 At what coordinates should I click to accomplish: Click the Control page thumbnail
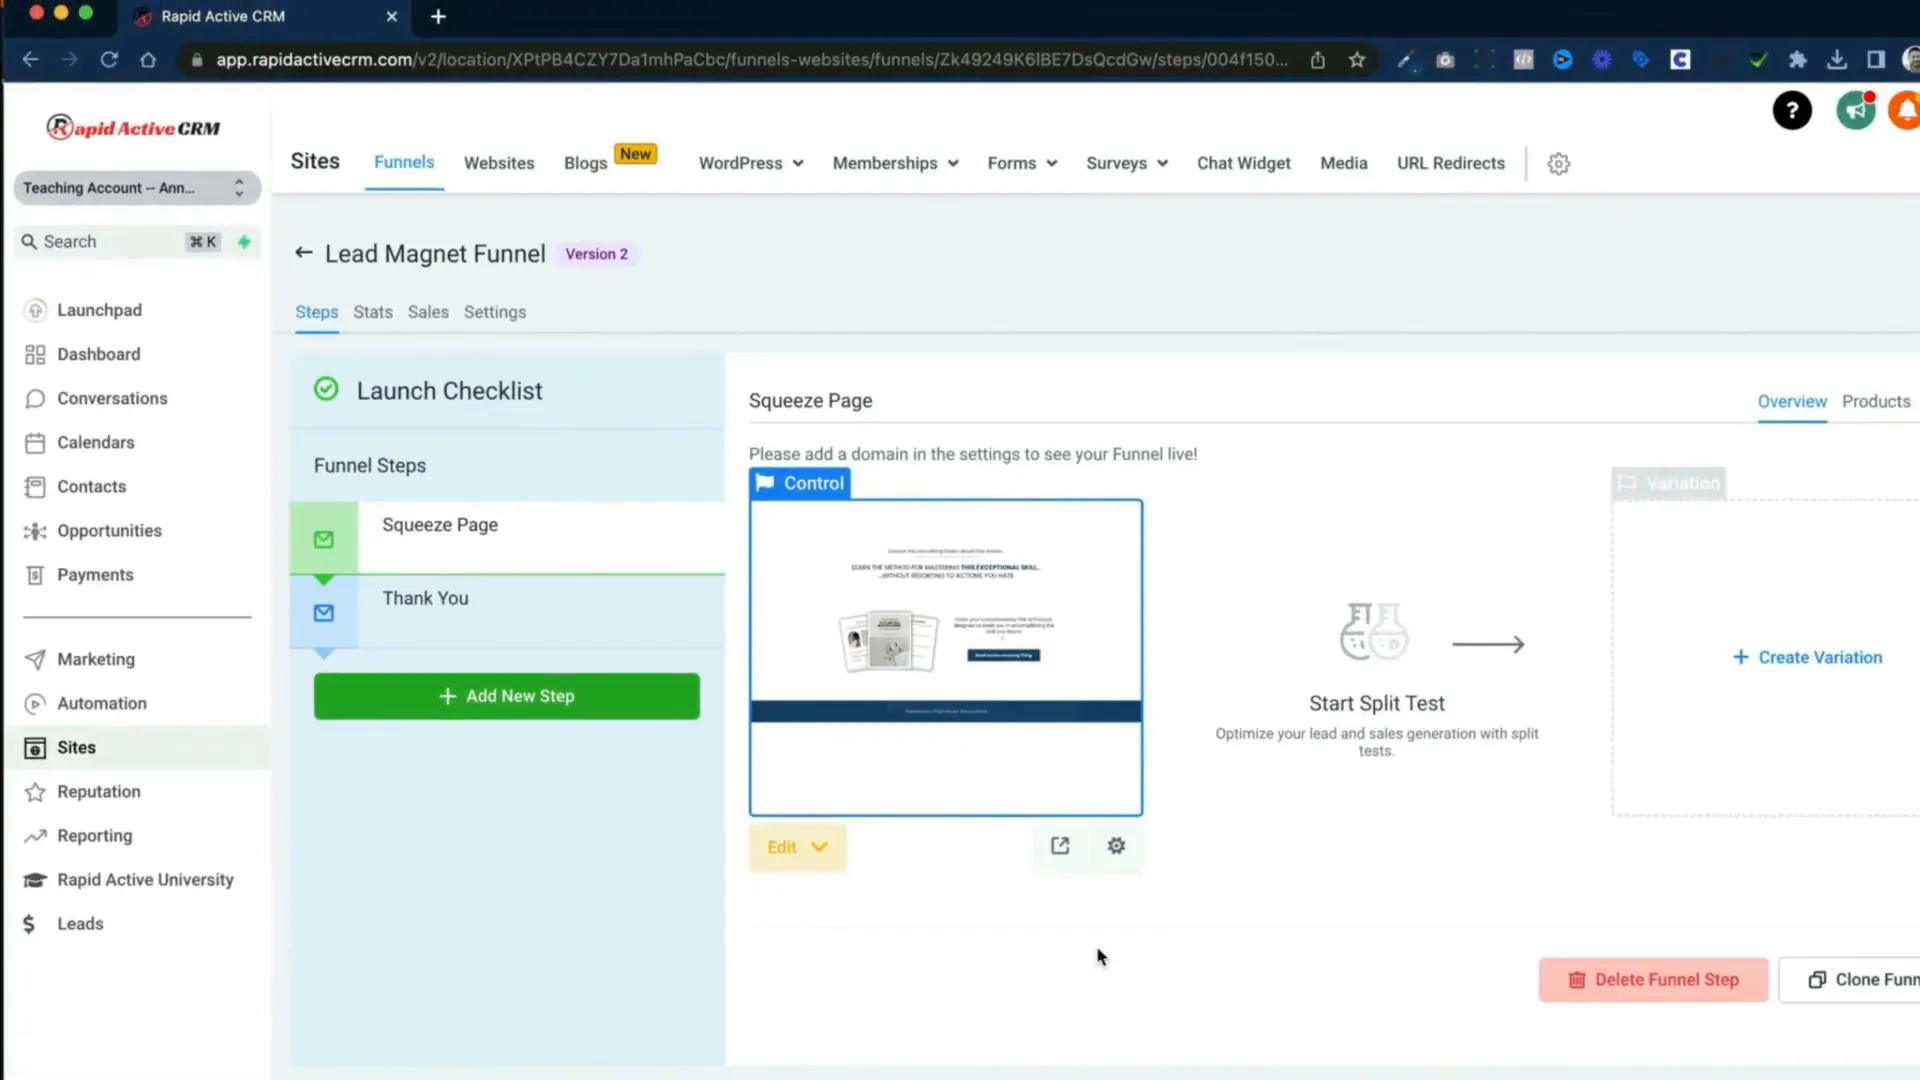(945, 657)
